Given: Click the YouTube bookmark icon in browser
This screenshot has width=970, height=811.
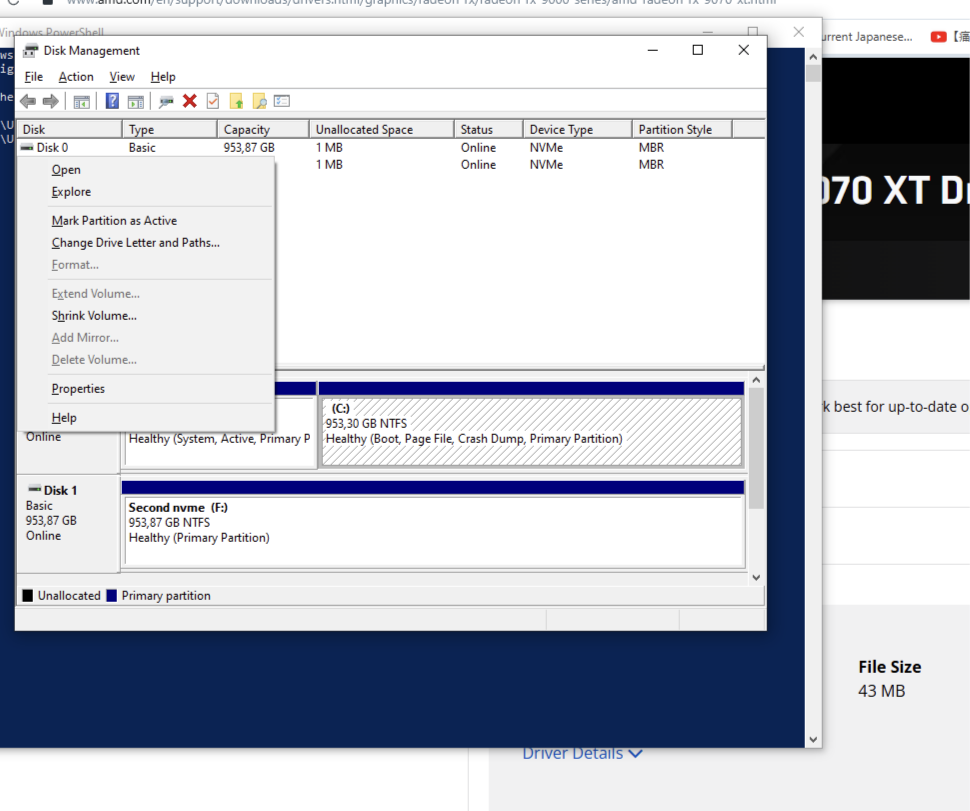Looking at the screenshot, I should click(x=938, y=36).
